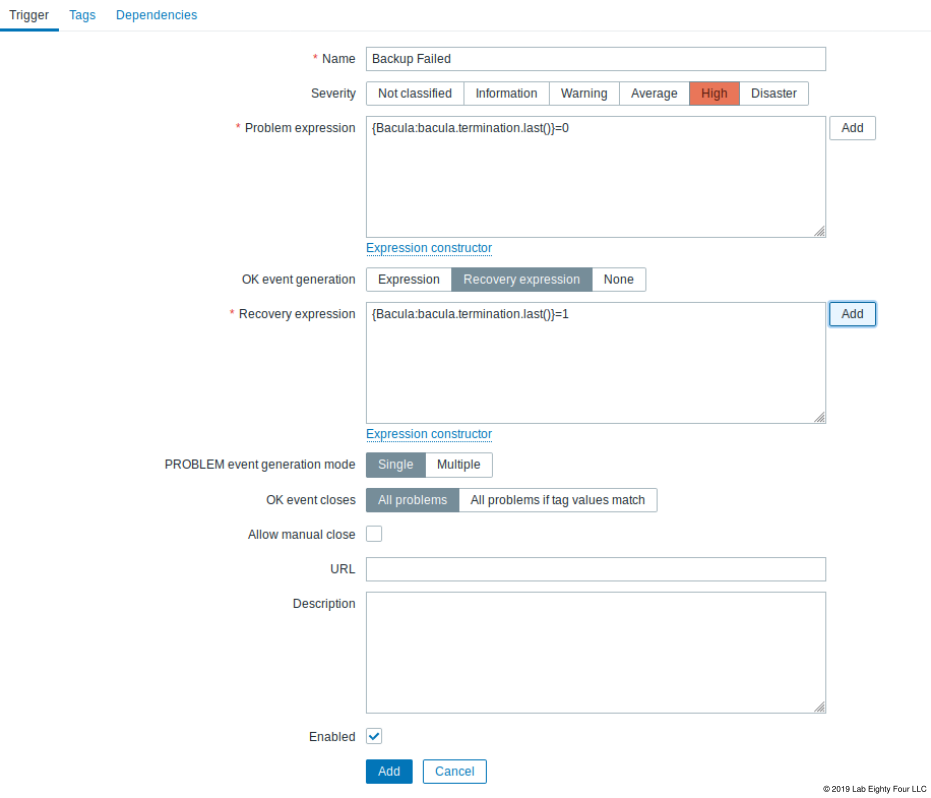Enable Allow manual close checkbox
Screen dimensions: 931x798
click(374, 534)
